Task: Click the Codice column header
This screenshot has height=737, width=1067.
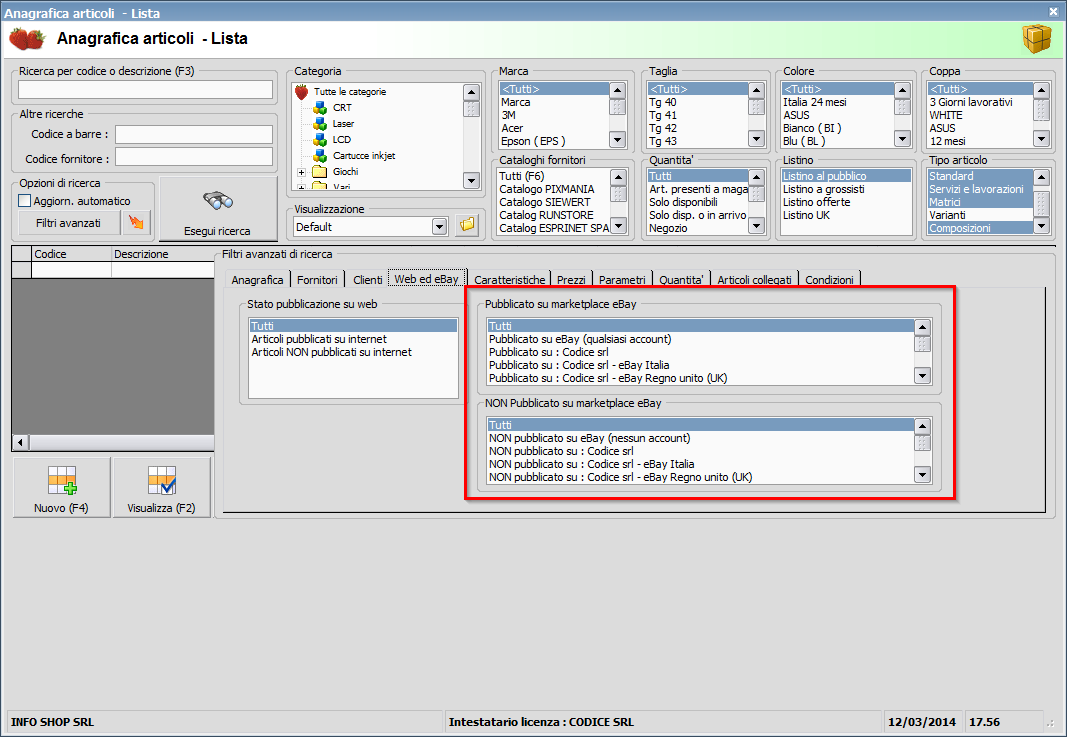Action: [x=71, y=254]
